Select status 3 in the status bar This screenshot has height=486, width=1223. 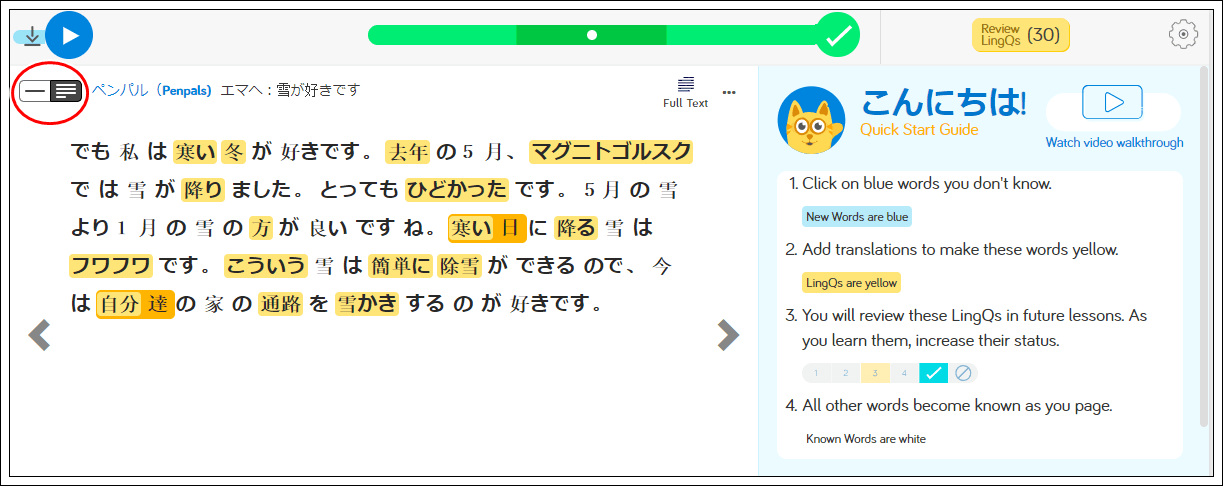pos(875,373)
